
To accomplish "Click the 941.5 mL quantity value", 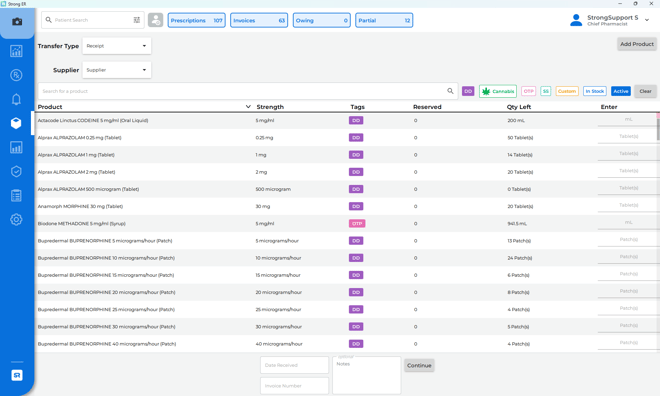I will coord(516,223).
